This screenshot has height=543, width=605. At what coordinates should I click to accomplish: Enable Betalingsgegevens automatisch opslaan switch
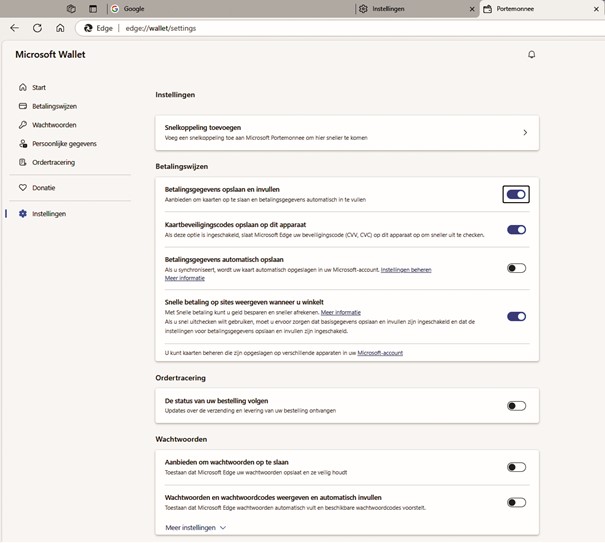coord(516,268)
